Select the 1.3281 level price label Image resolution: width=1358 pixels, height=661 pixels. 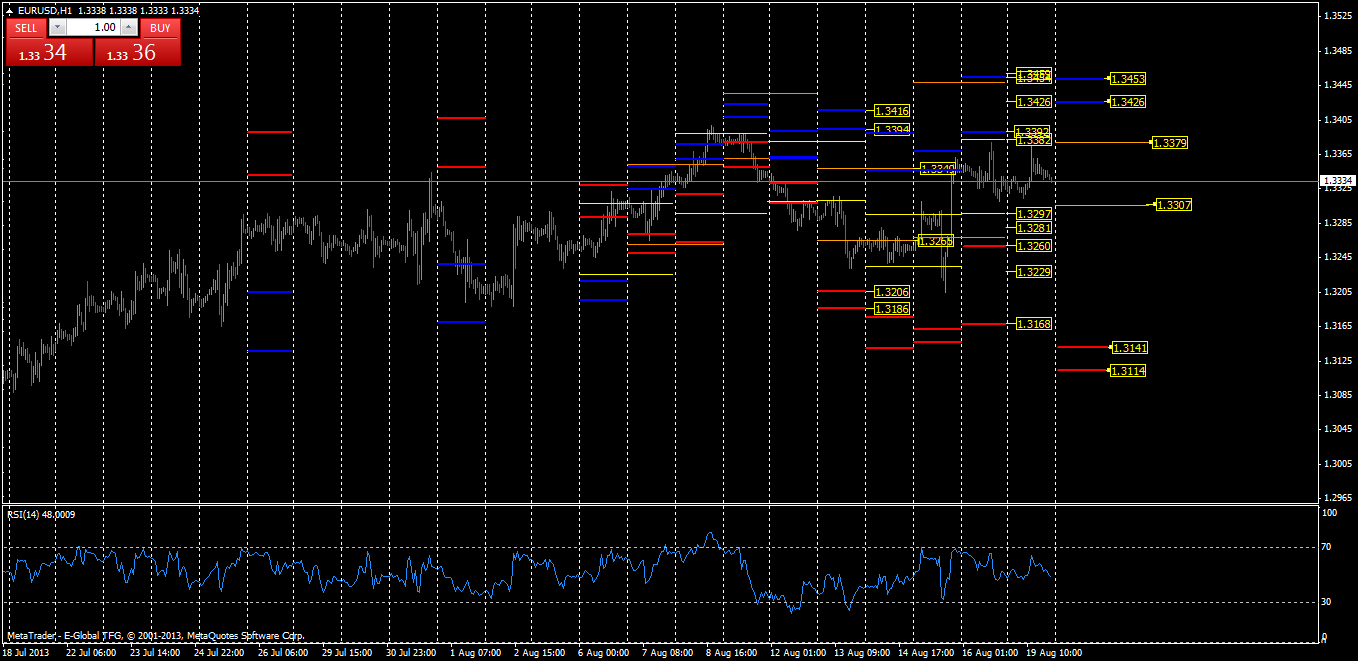click(1033, 228)
